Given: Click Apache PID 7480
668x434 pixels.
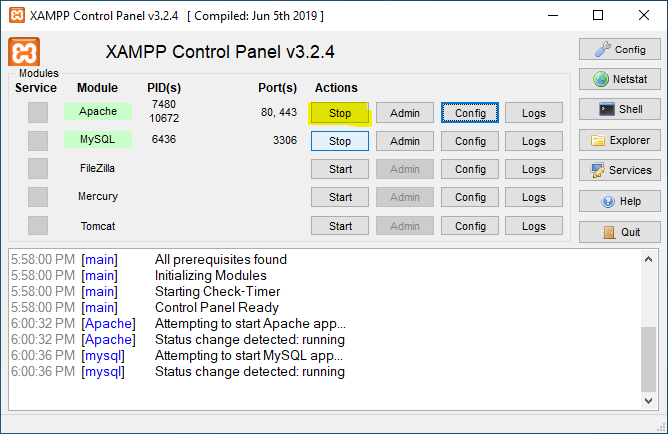Looking at the screenshot, I should 164,104.
